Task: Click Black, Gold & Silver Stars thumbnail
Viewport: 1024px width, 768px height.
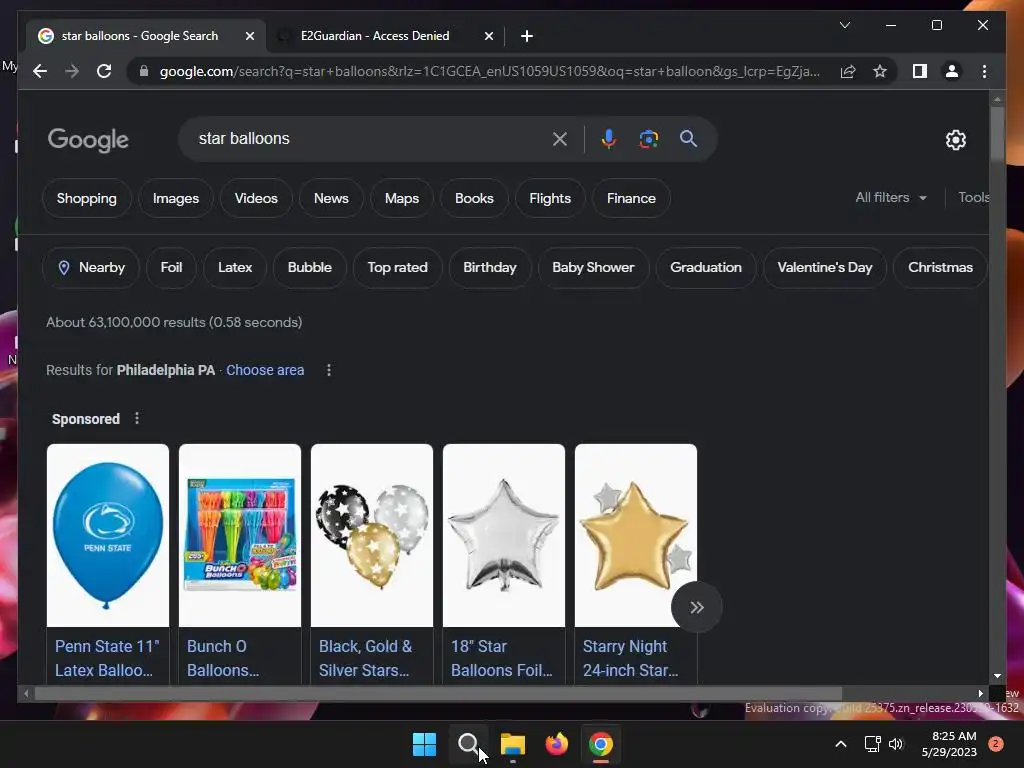Action: 372,536
